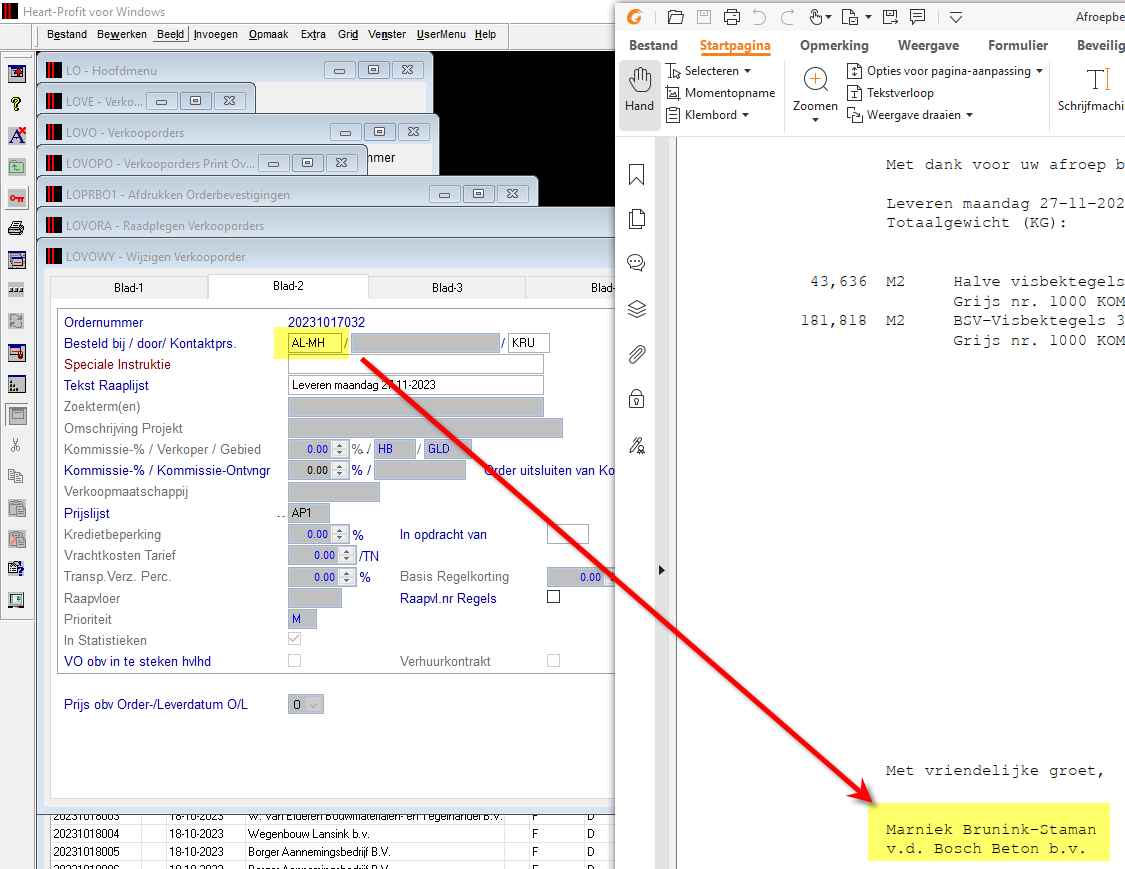Open the Bestand menu in Heart-Profit
Viewport: 1125px width, 869px height.
(67, 34)
